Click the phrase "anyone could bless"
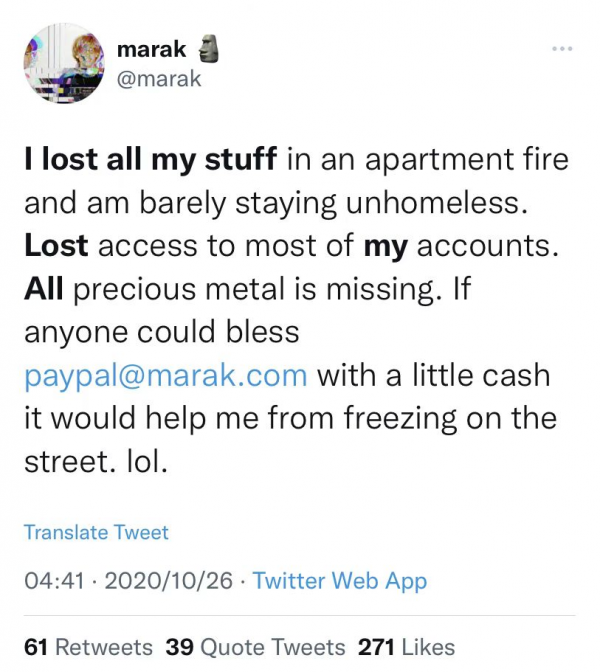 (x=161, y=333)
